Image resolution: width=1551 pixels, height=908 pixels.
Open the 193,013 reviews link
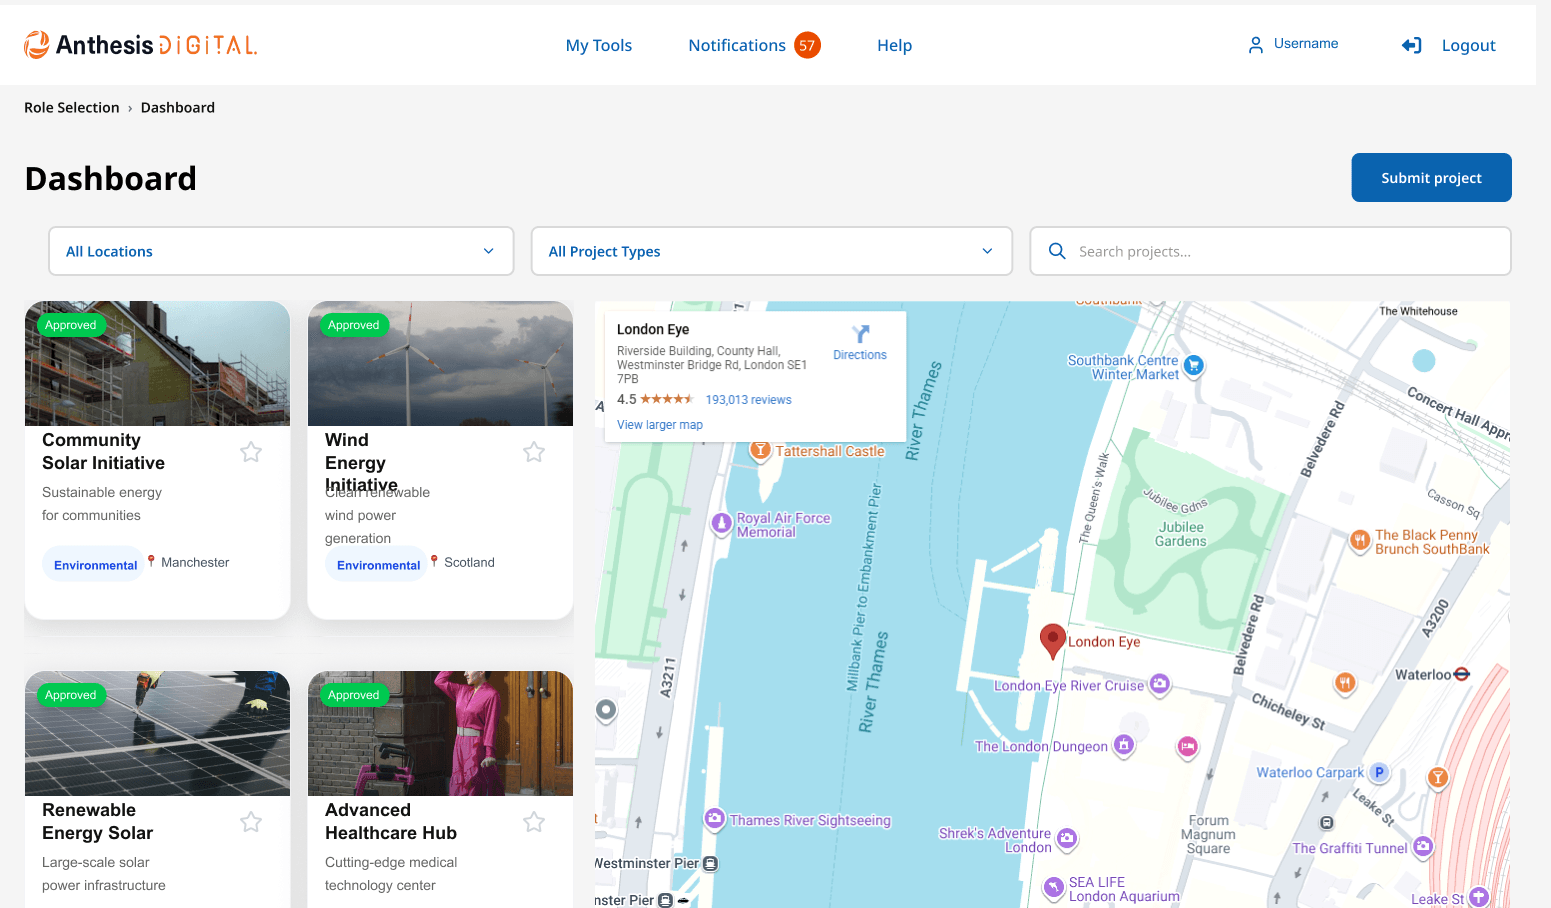[748, 400]
